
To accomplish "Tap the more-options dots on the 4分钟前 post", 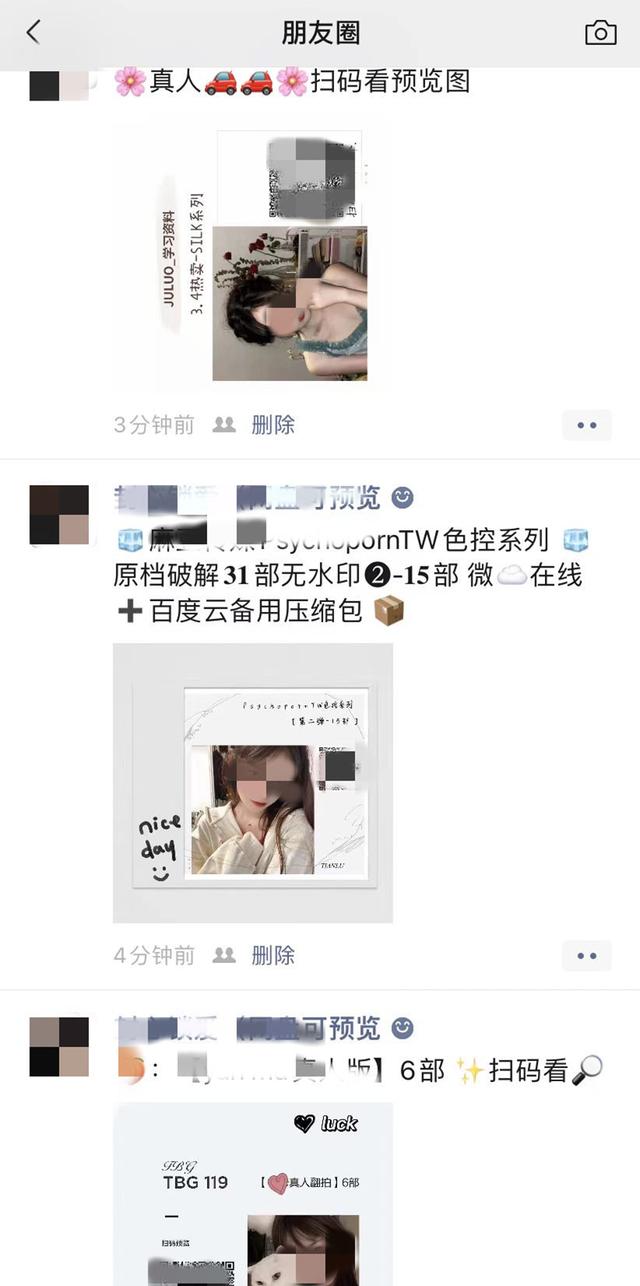I will pyautogui.click(x=587, y=955).
